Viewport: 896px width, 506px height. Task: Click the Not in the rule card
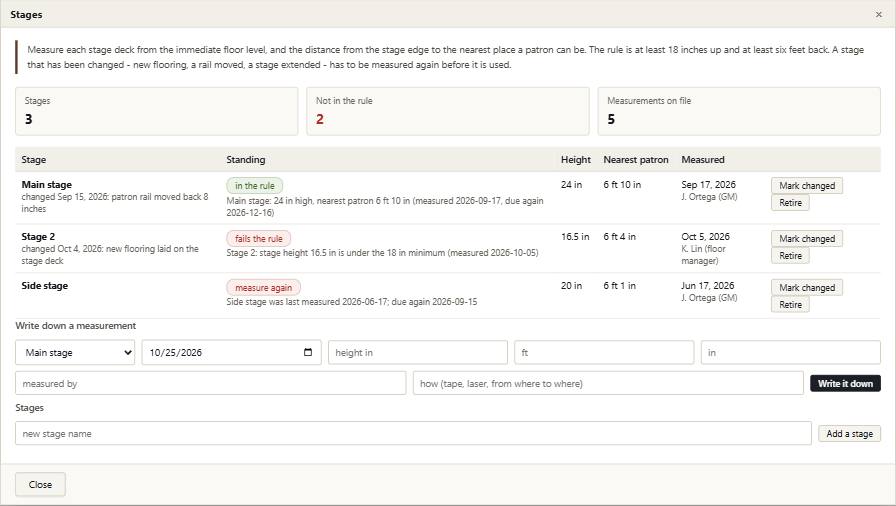coord(447,111)
